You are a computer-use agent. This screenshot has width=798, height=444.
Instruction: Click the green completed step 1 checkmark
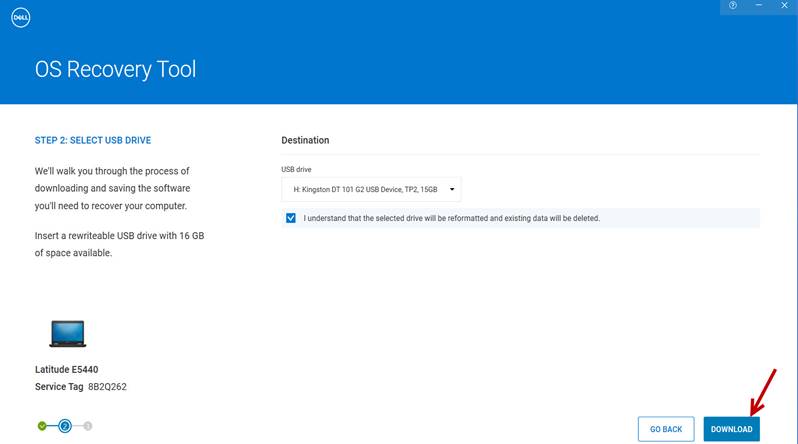tap(42, 426)
